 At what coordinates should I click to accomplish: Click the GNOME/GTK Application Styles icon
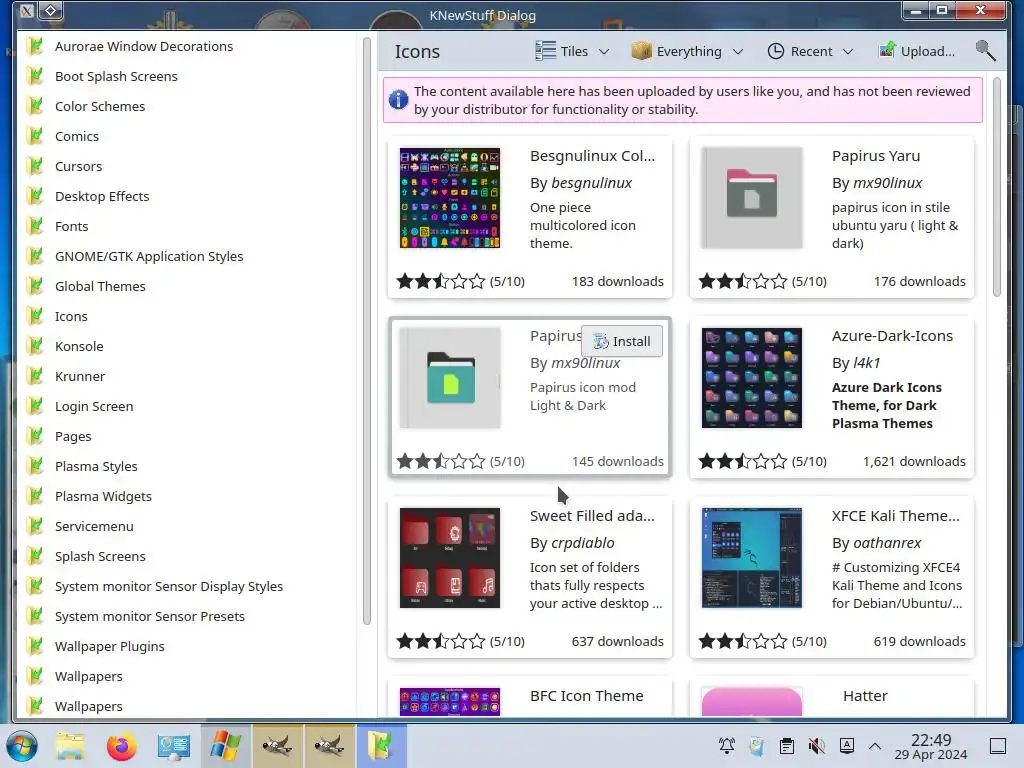click(35, 256)
